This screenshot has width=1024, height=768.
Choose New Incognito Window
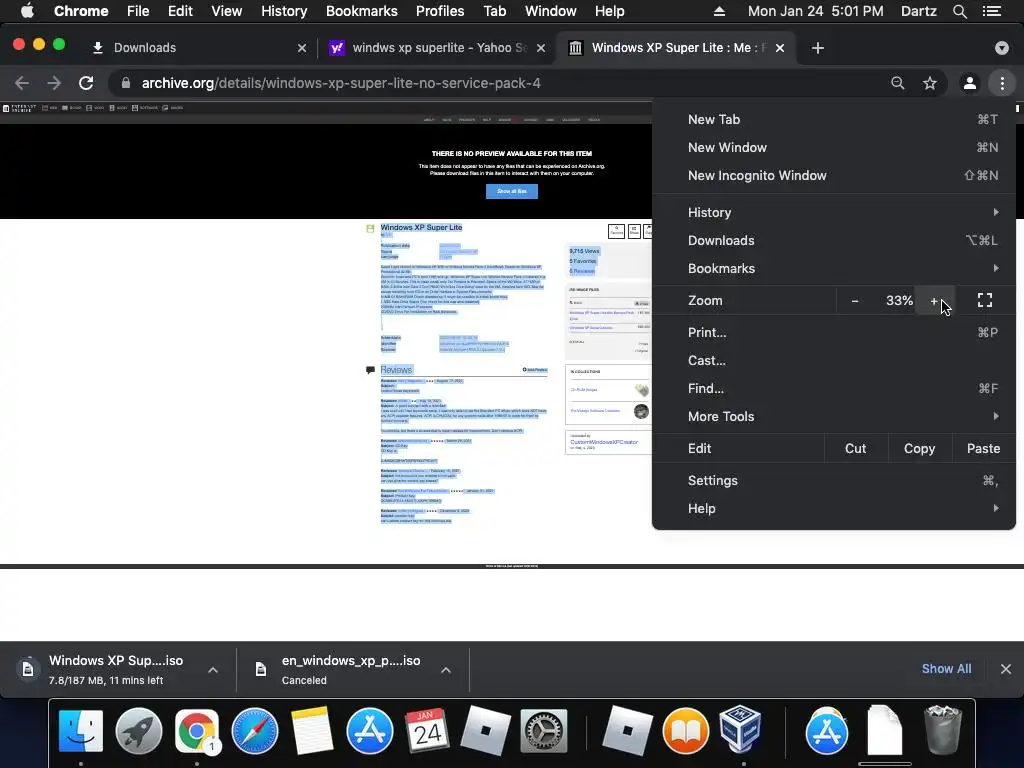[834, 176]
